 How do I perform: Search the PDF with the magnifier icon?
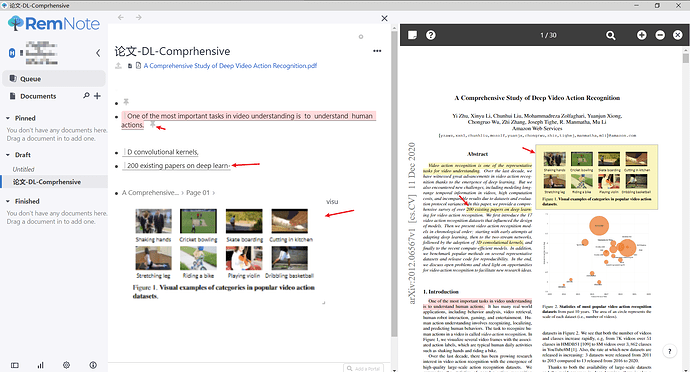(610, 35)
